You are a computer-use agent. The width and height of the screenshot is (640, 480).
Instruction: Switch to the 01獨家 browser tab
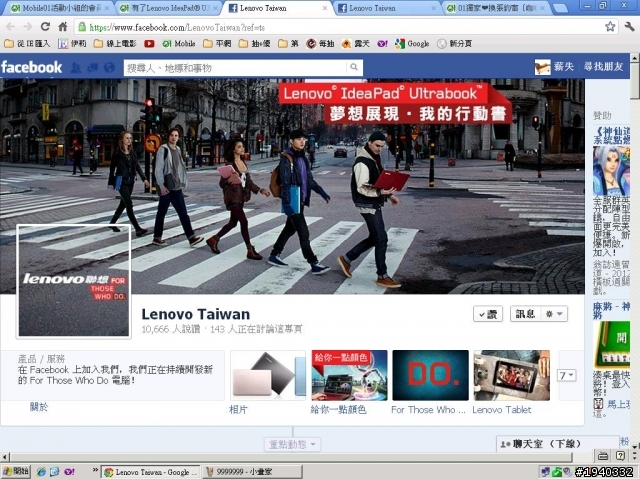click(x=496, y=8)
